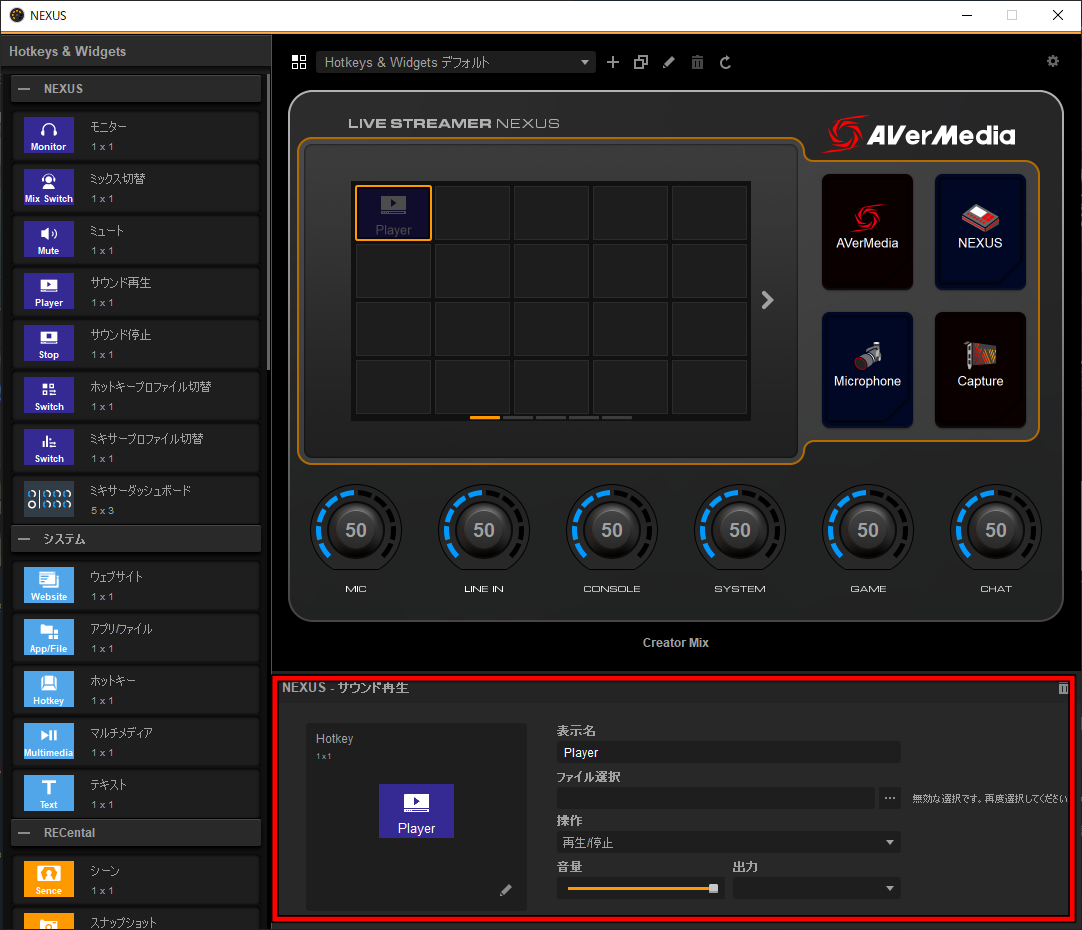Click the ファイル選択 file path field
1082x930 pixels.
click(716, 798)
